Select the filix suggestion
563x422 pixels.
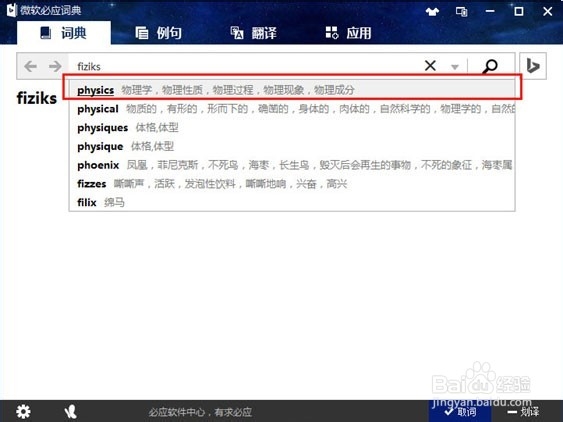coord(292,202)
